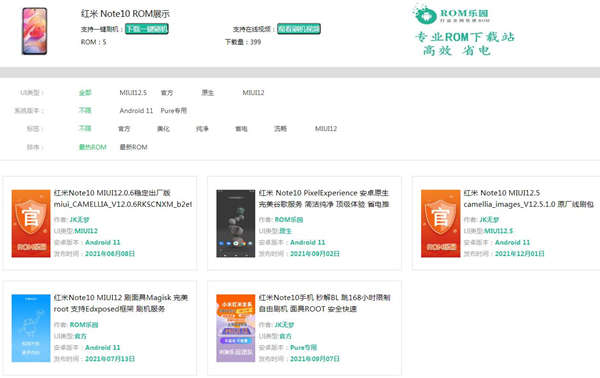The height and width of the screenshot is (378, 600).
Task: Click the date 2021年12月01日
Action: pos(520,254)
